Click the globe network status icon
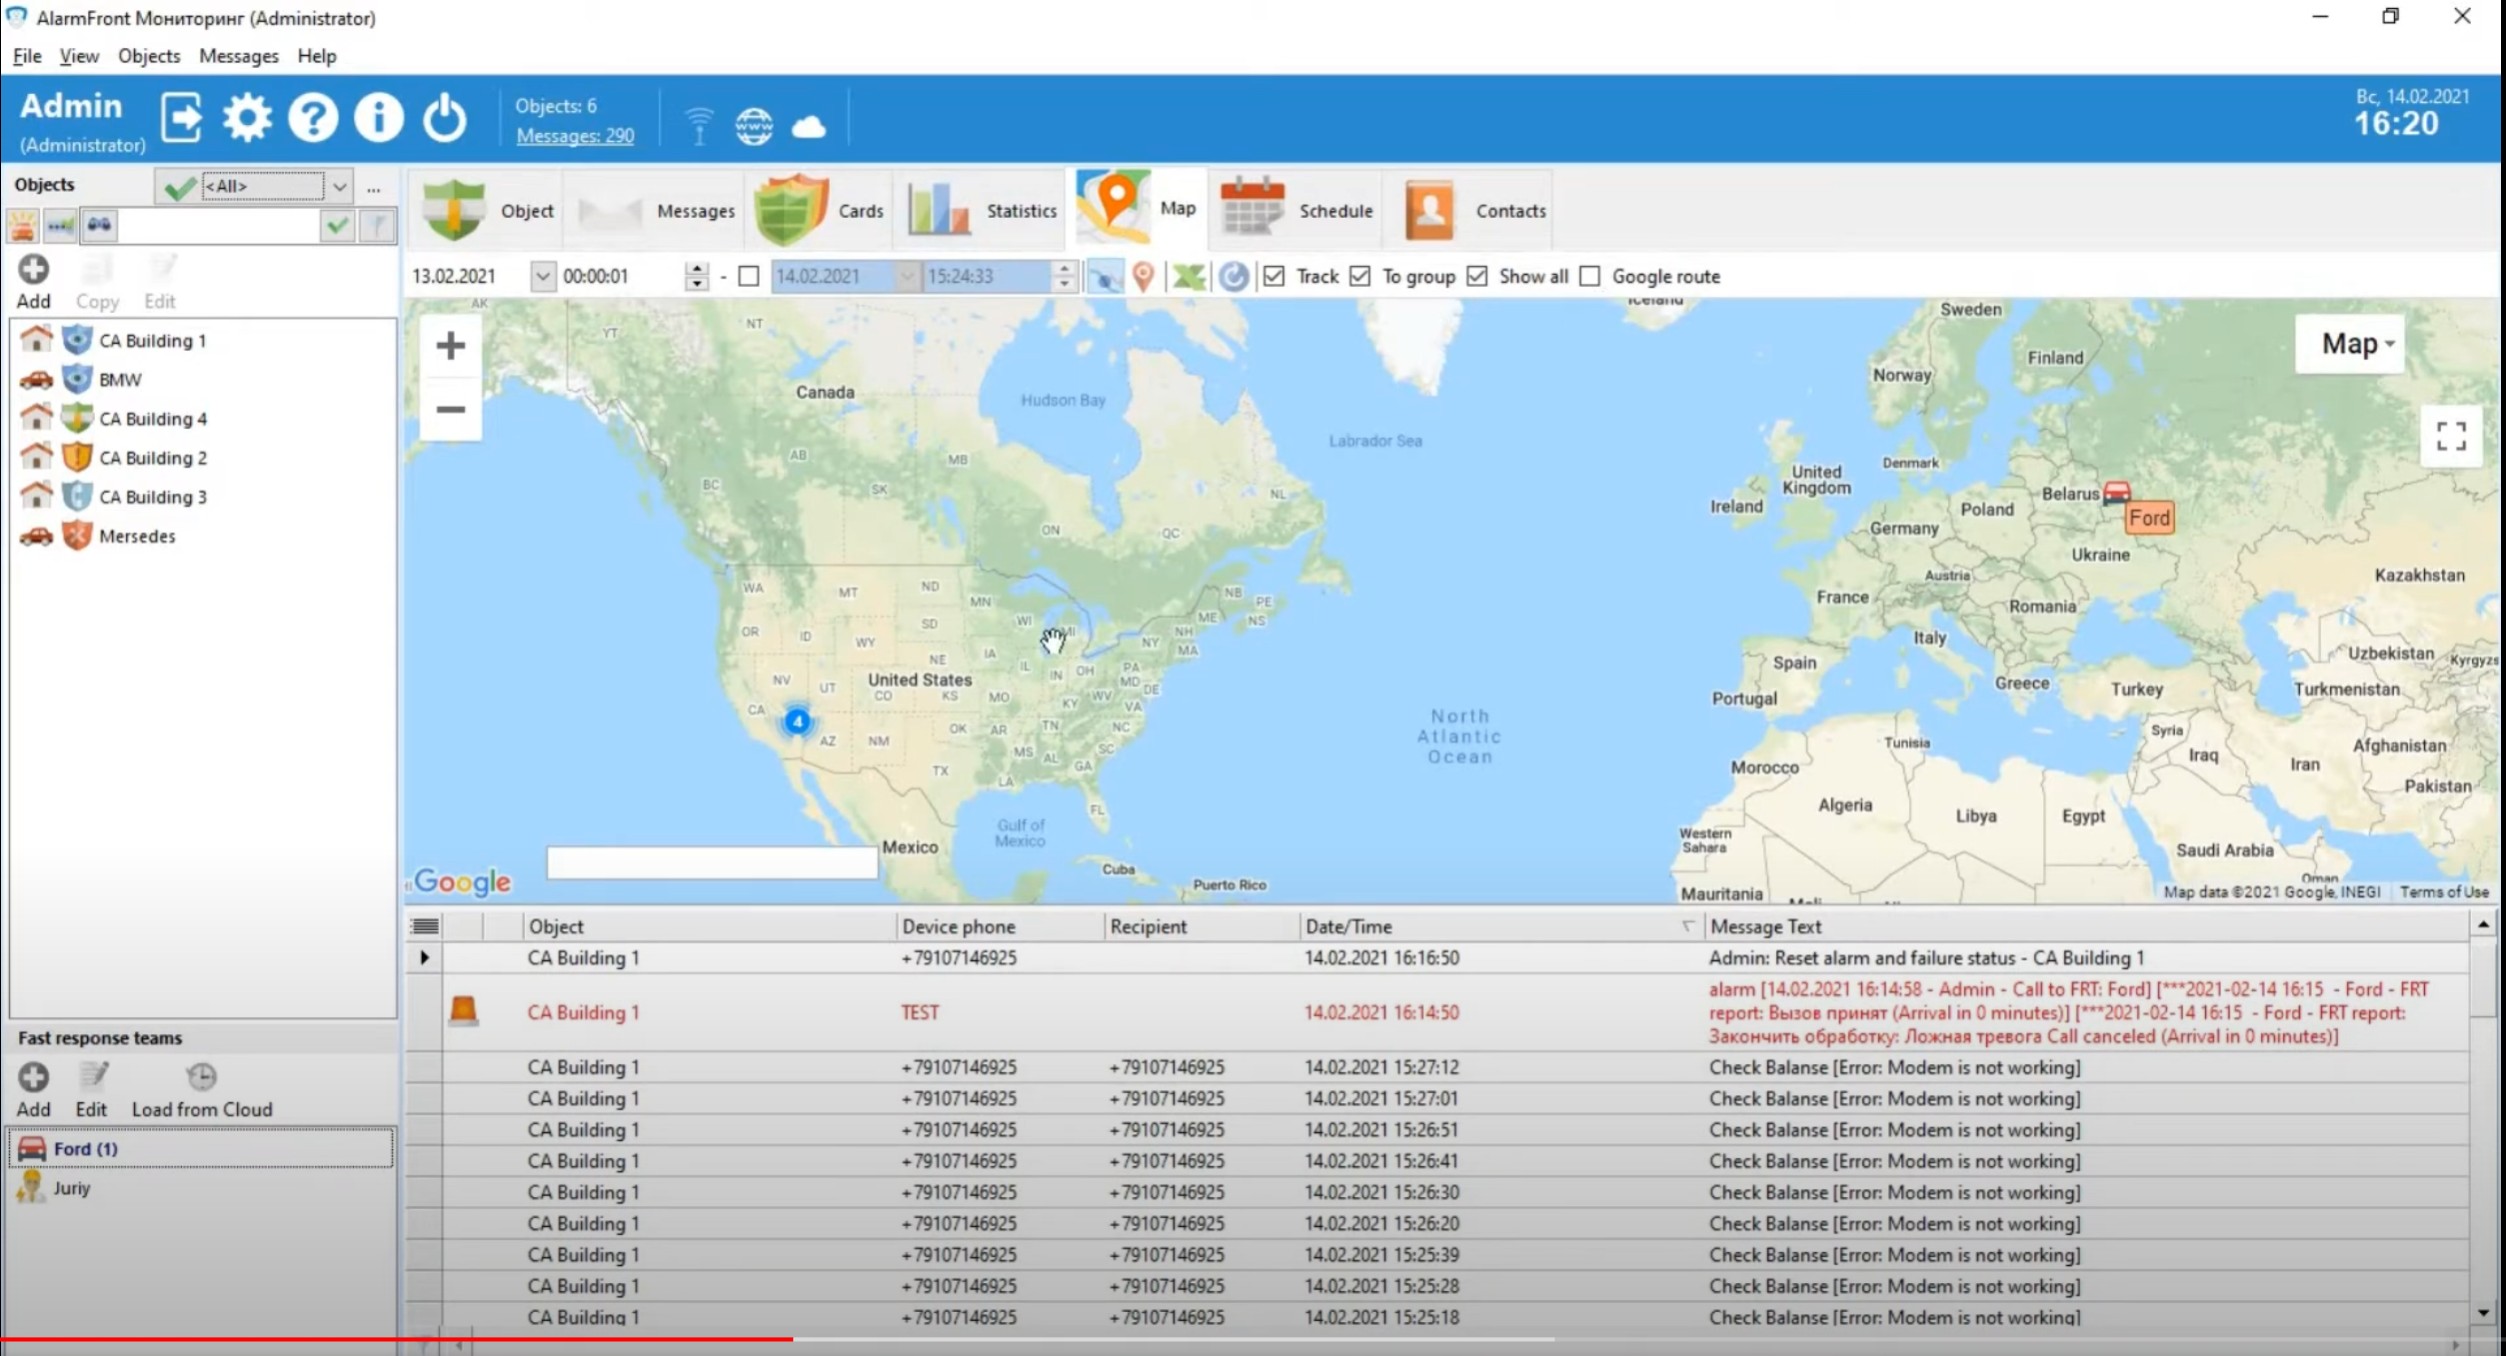Screen dimensions: 2506x1356 (754, 126)
